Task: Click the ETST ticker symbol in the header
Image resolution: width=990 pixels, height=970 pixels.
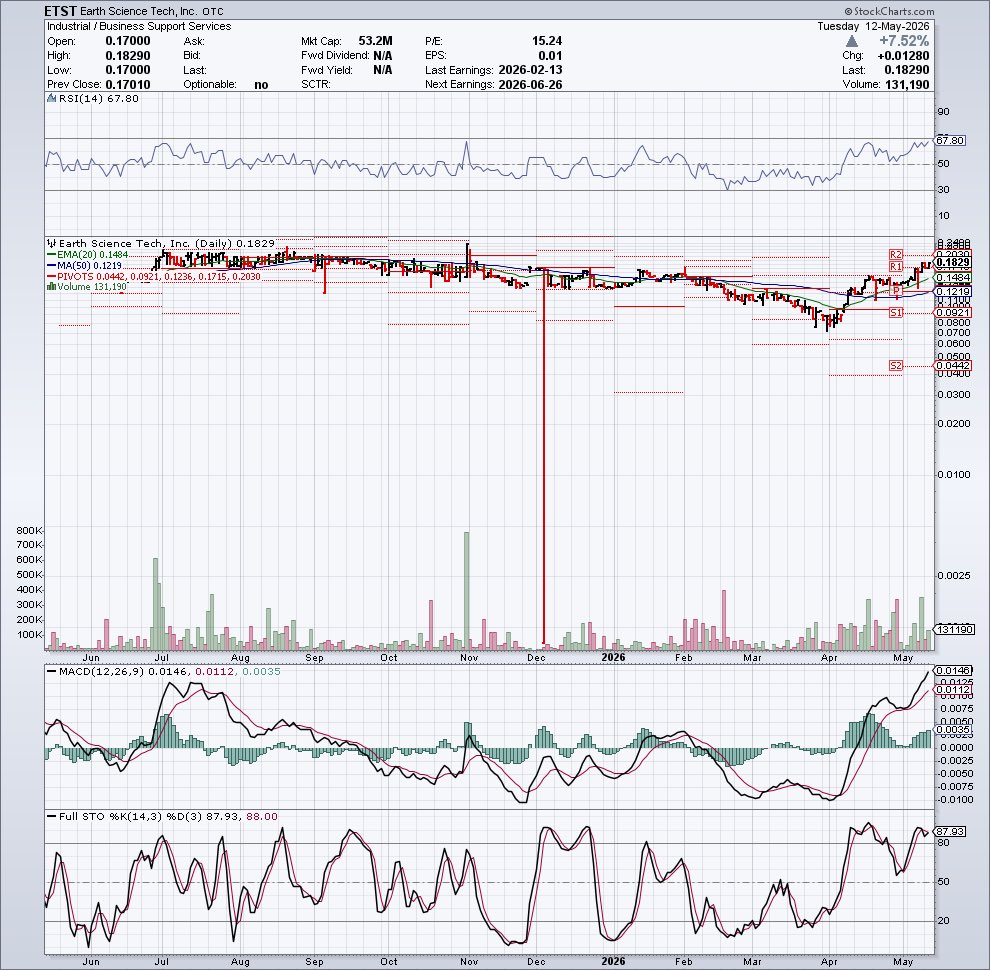Action: point(61,11)
